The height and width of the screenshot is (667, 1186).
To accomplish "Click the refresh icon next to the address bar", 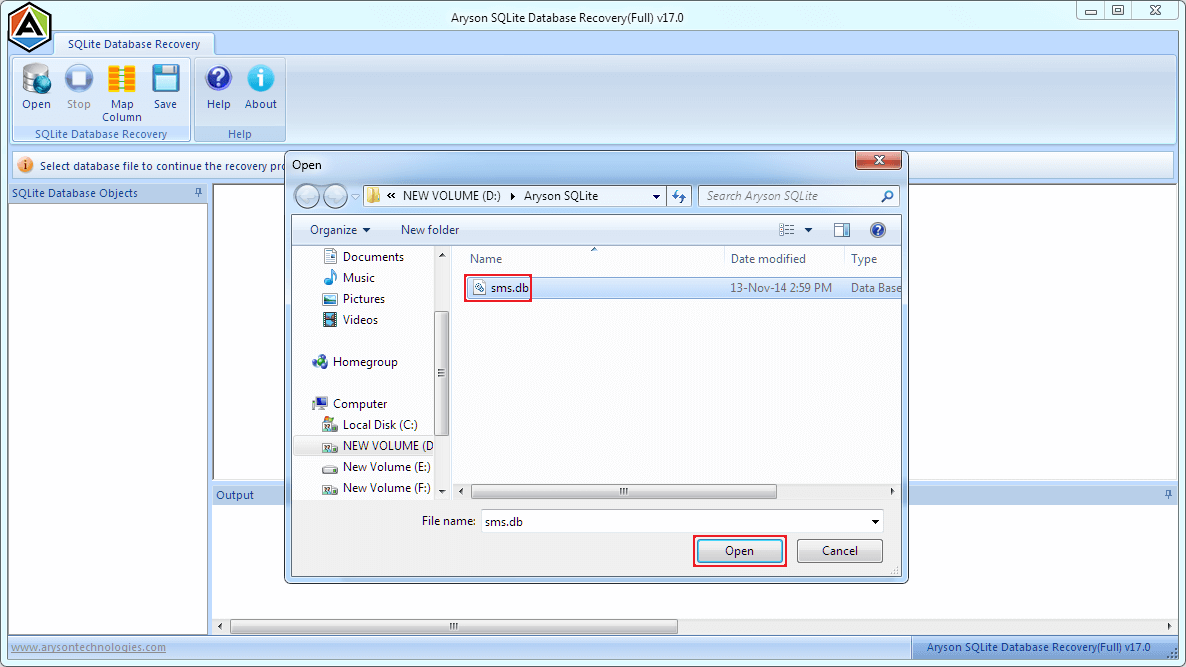I will (x=679, y=196).
